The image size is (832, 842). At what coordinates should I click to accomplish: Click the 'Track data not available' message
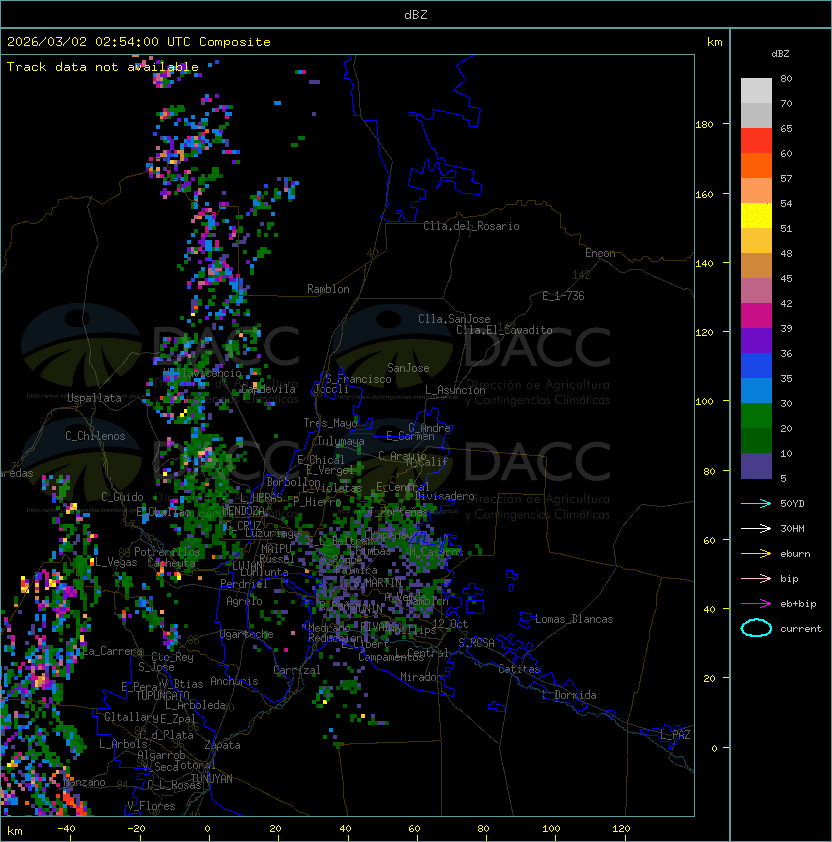click(x=103, y=67)
